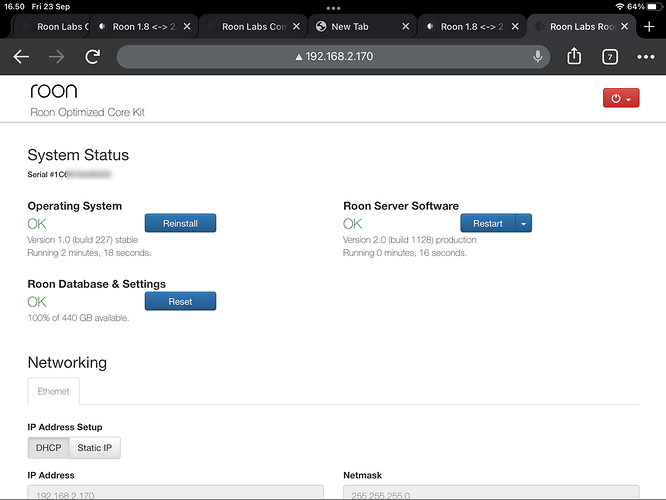
Task: Open the red power dropdown button
Action: coord(621,98)
